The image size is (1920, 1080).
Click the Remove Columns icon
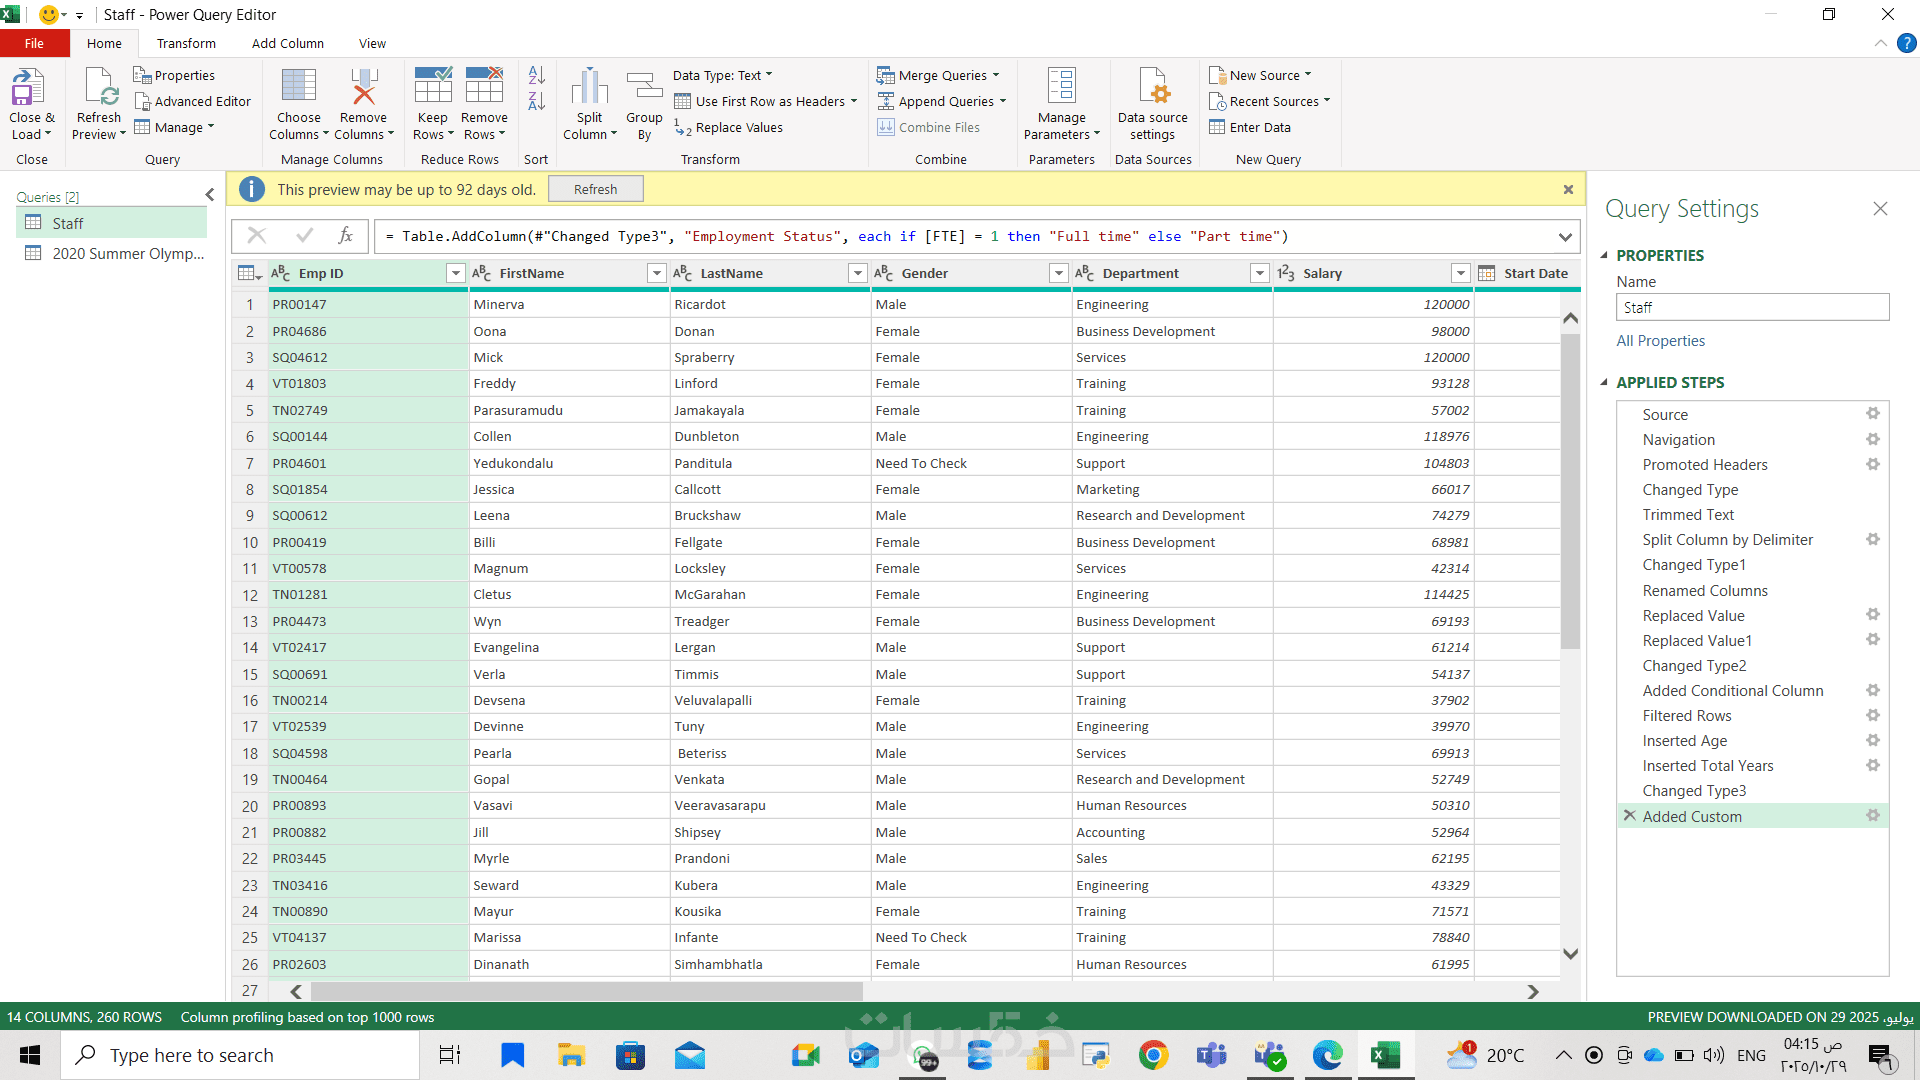tap(363, 88)
